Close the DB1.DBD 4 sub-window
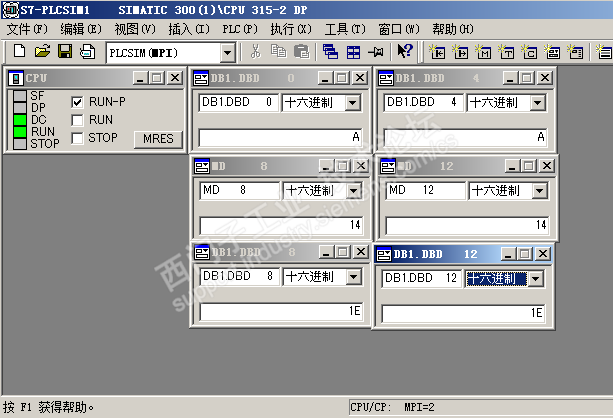The width and height of the screenshot is (613, 418). pyautogui.click(x=545, y=78)
